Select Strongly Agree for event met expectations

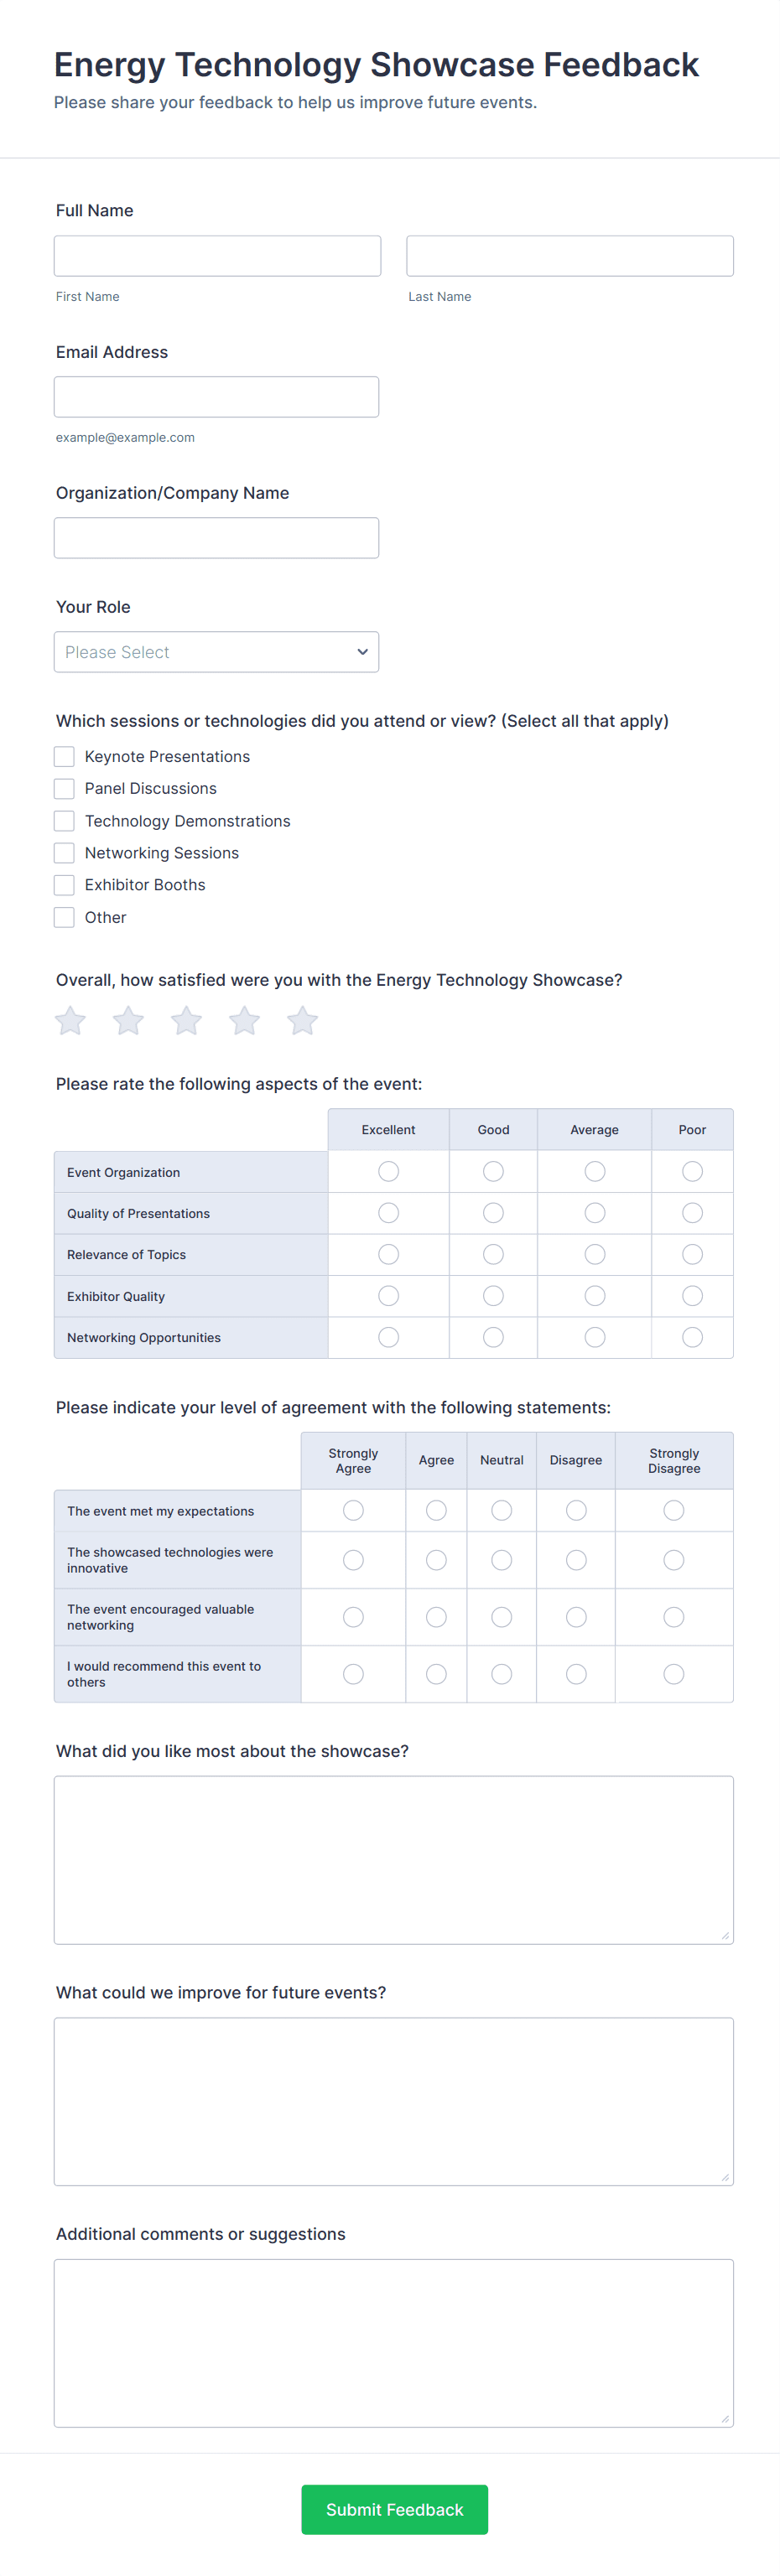pyautogui.click(x=353, y=1510)
